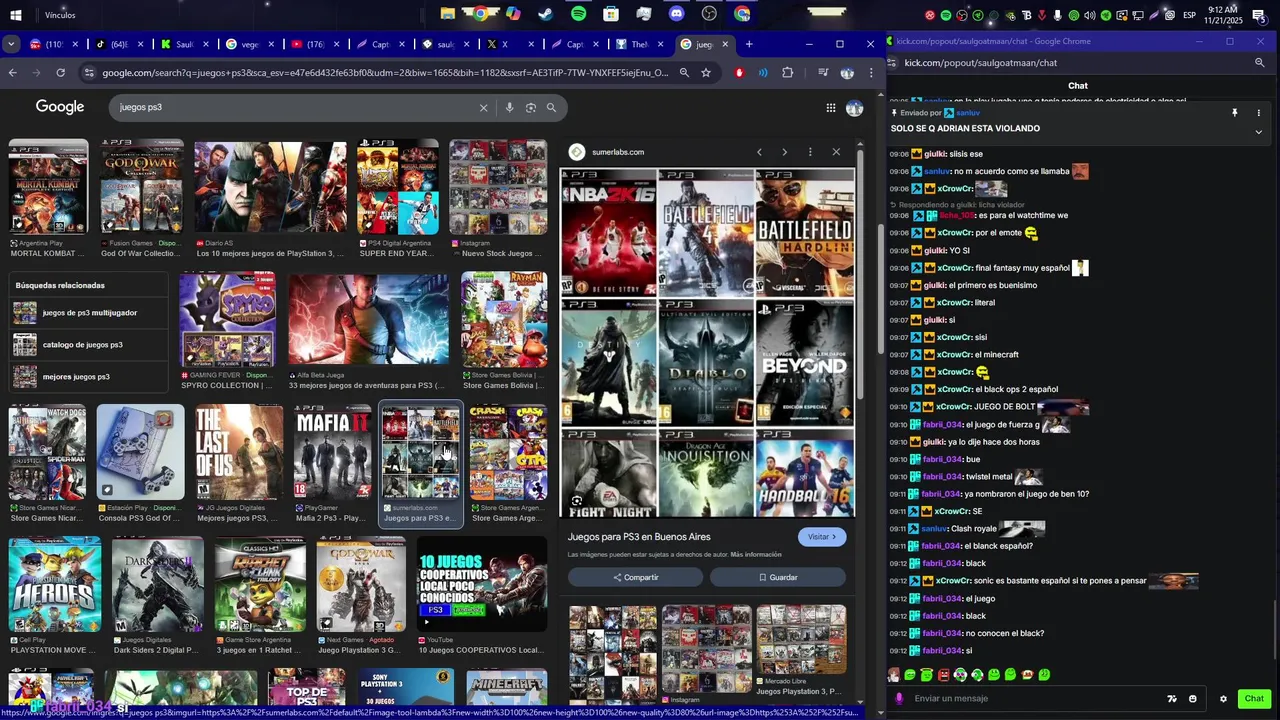Zoom icon in Chrome address bar

pos(684,73)
